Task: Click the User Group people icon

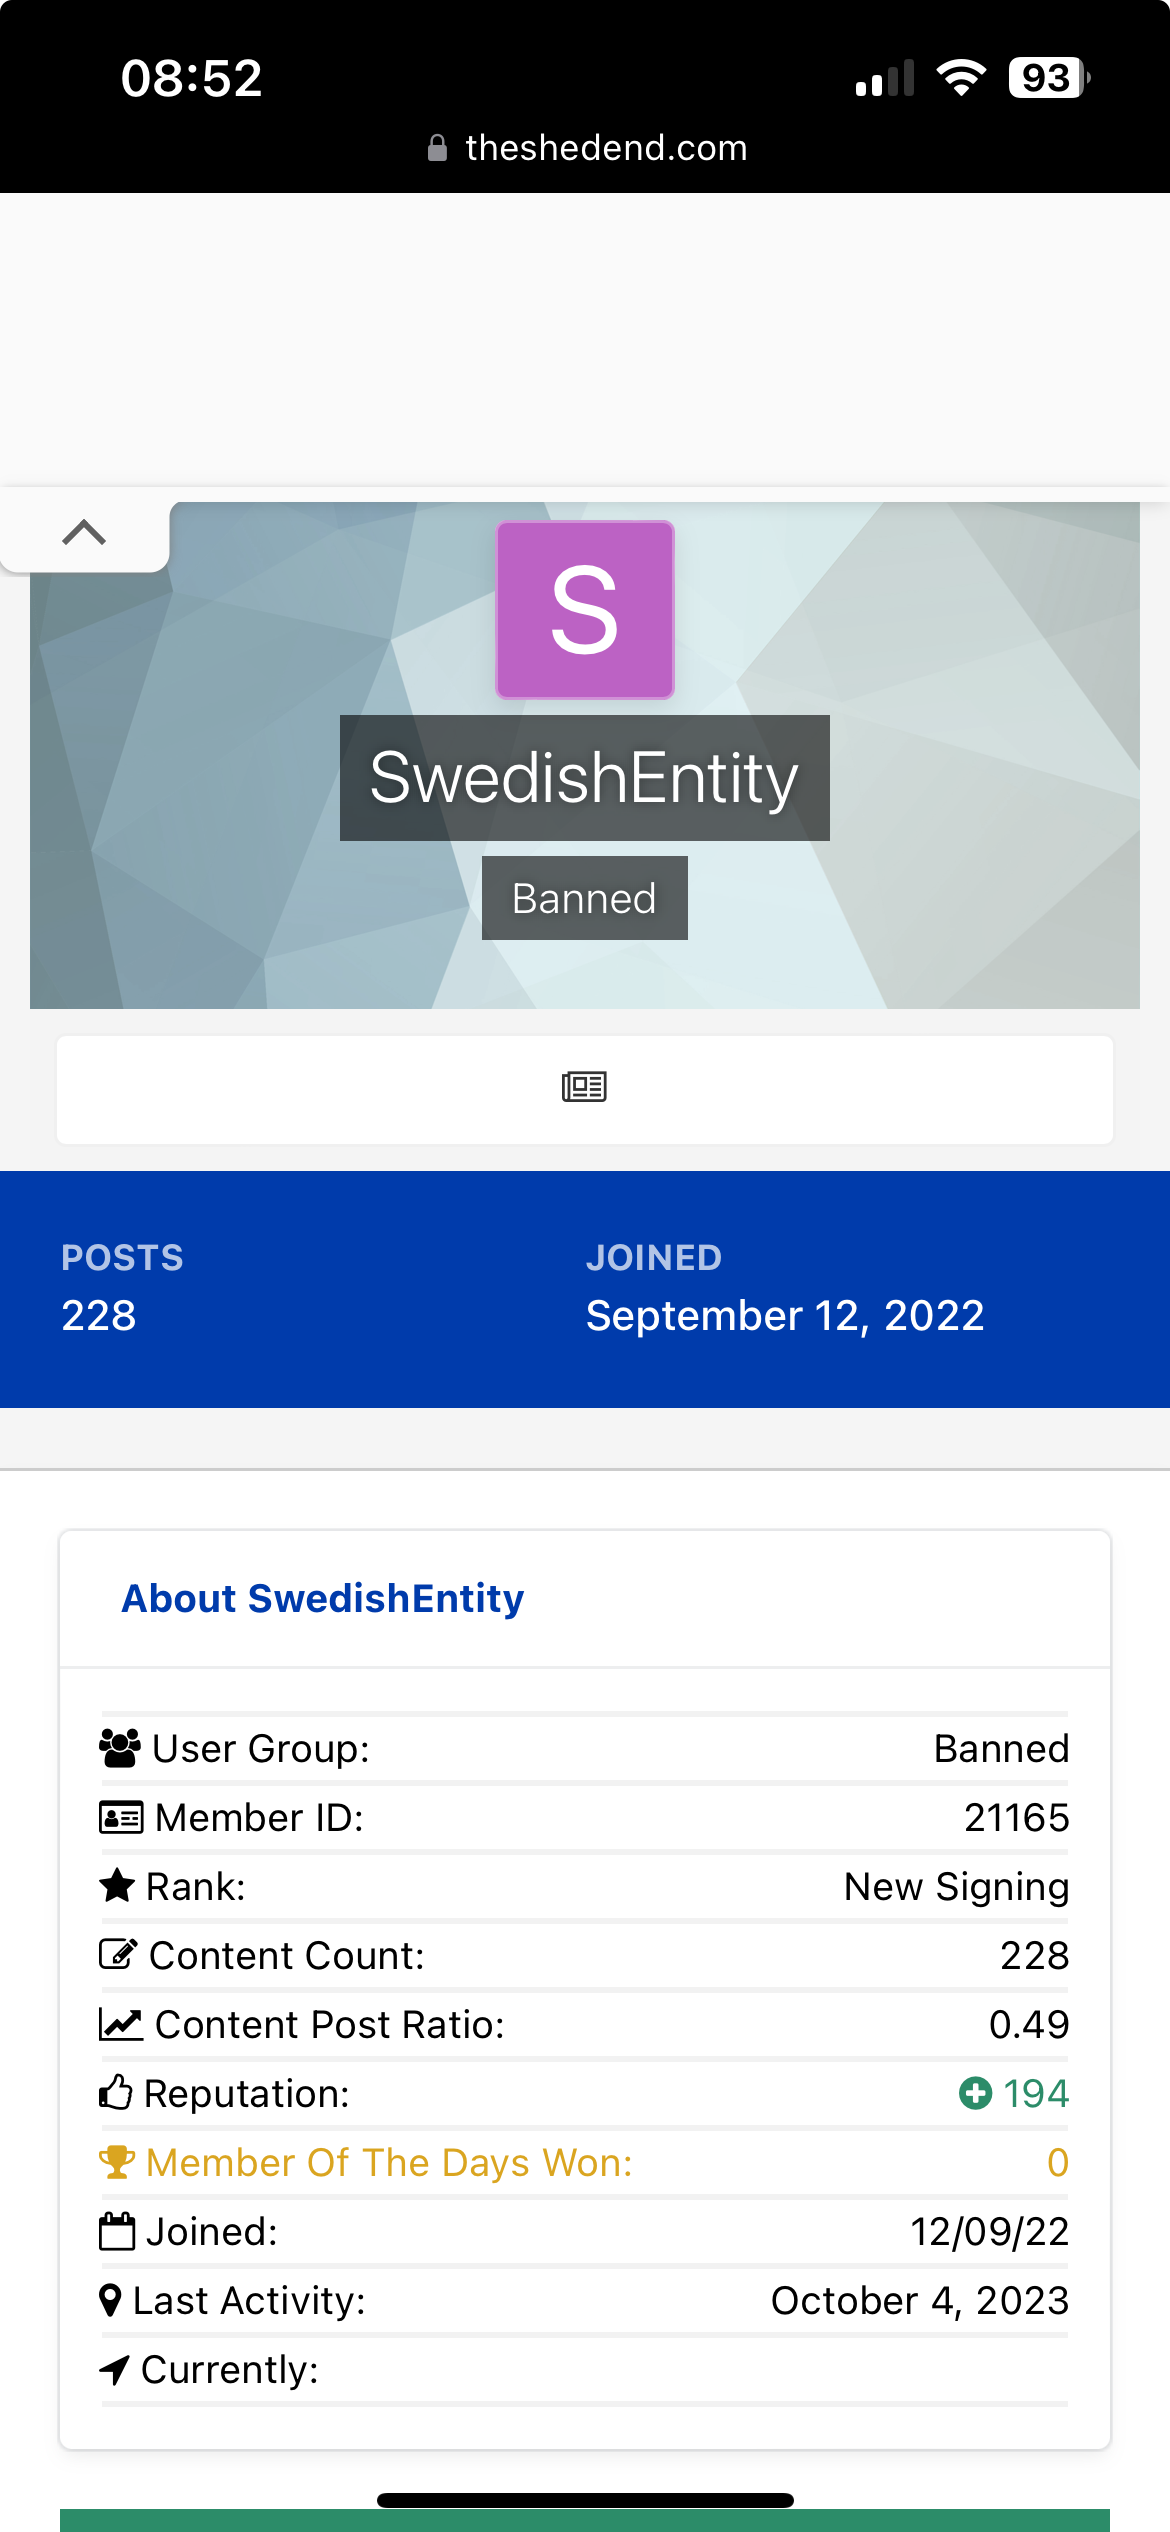Action: click(120, 1749)
